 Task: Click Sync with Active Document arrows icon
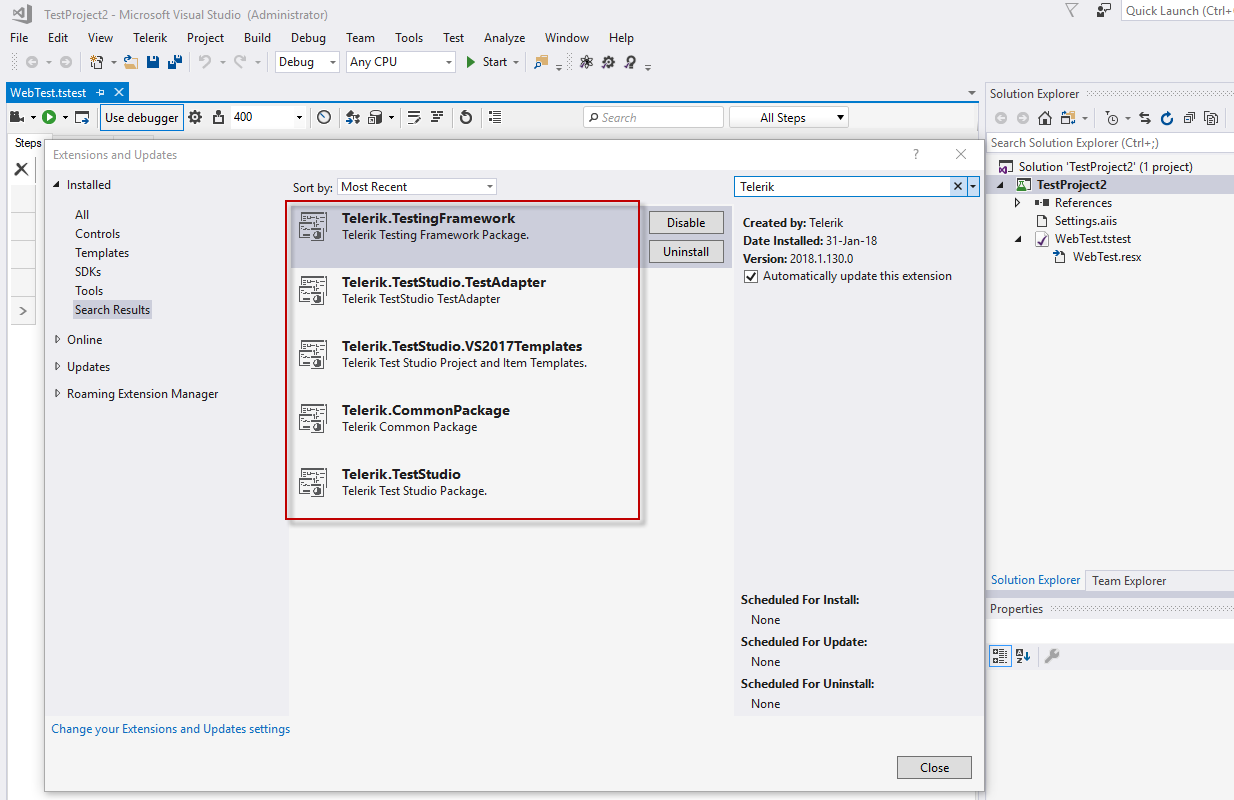tap(1145, 118)
